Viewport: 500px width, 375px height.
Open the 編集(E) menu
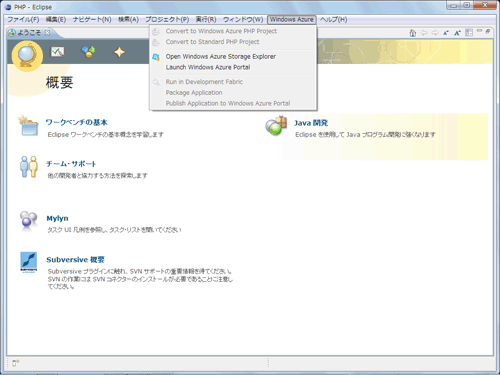pos(56,20)
